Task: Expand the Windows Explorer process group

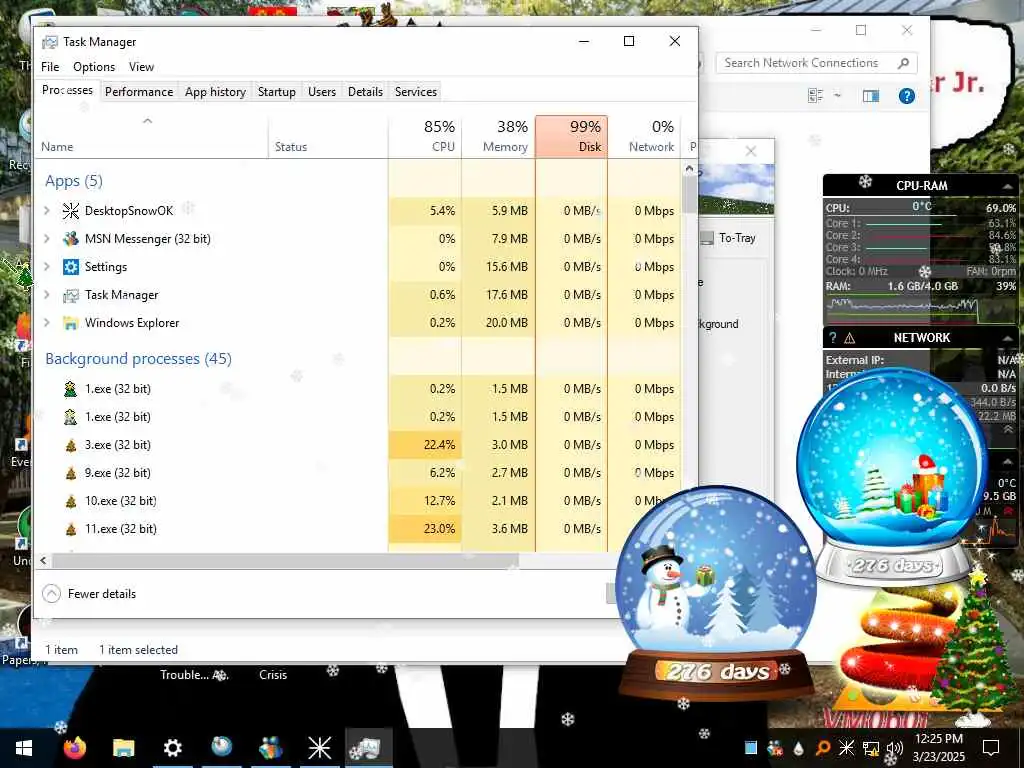Action: point(47,323)
